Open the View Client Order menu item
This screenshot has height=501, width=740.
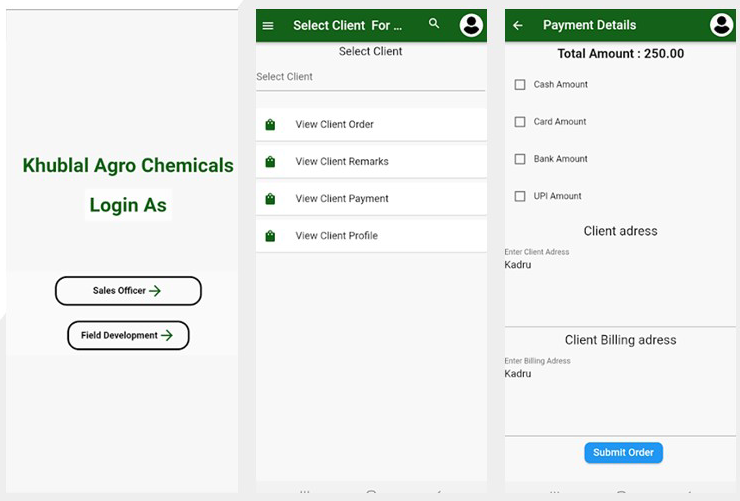tap(371, 125)
